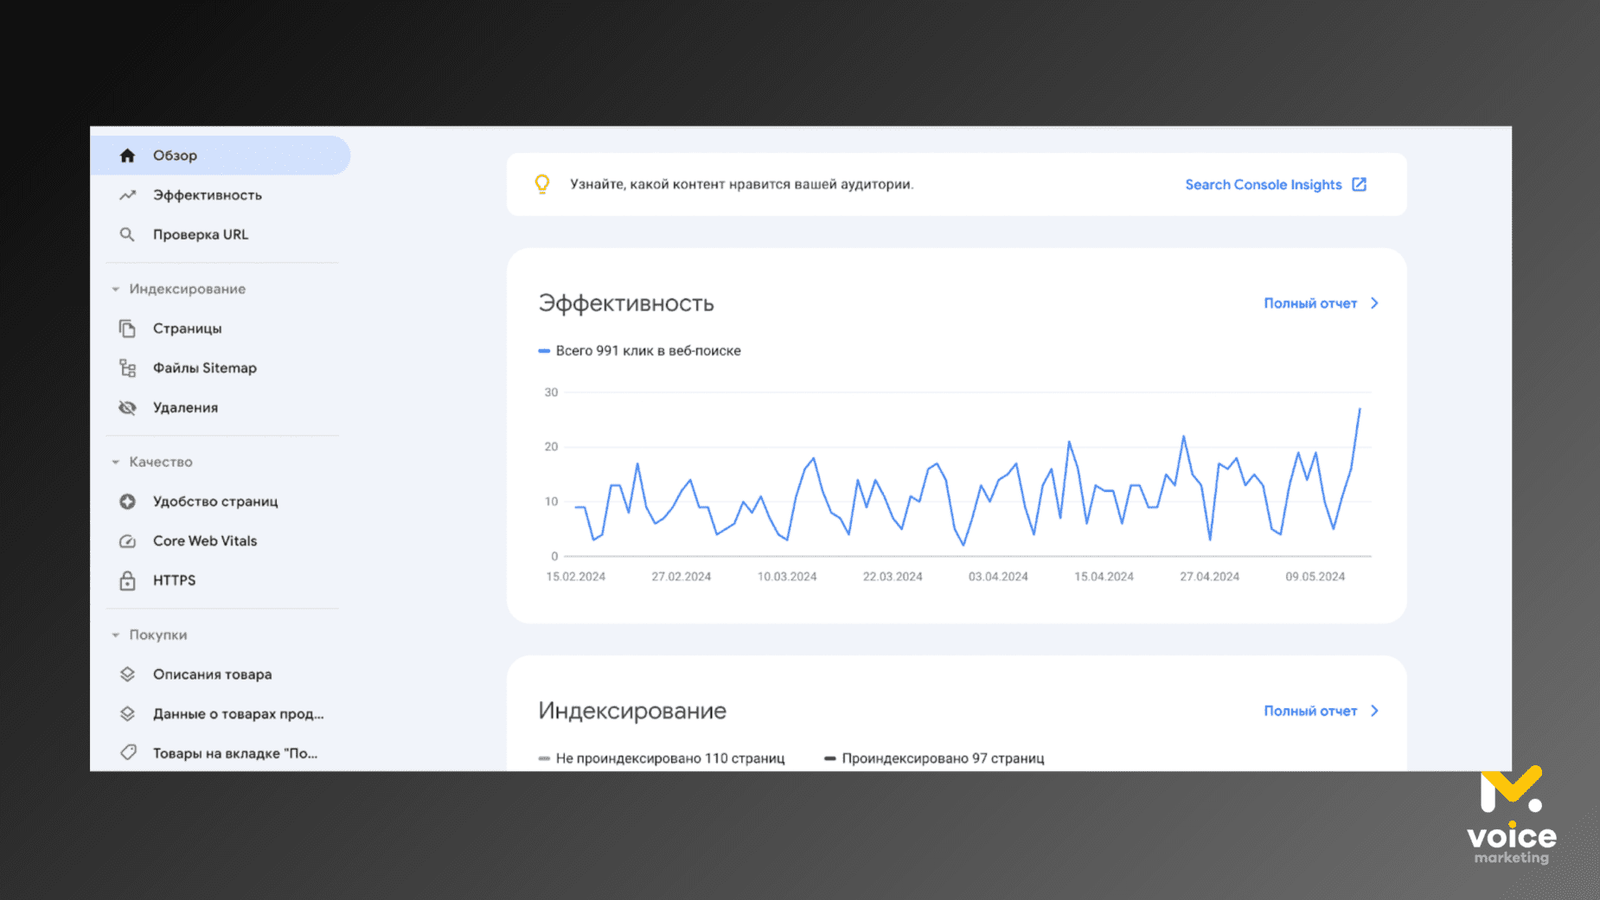Click the layers icon for Данные о товарах
Image resolution: width=1600 pixels, height=900 pixels.
[x=127, y=714]
